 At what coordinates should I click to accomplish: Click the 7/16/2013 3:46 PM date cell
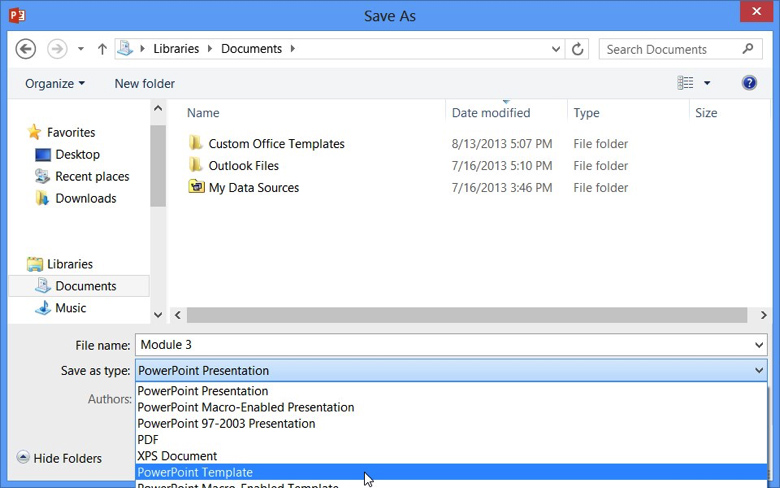(x=501, y=188)
